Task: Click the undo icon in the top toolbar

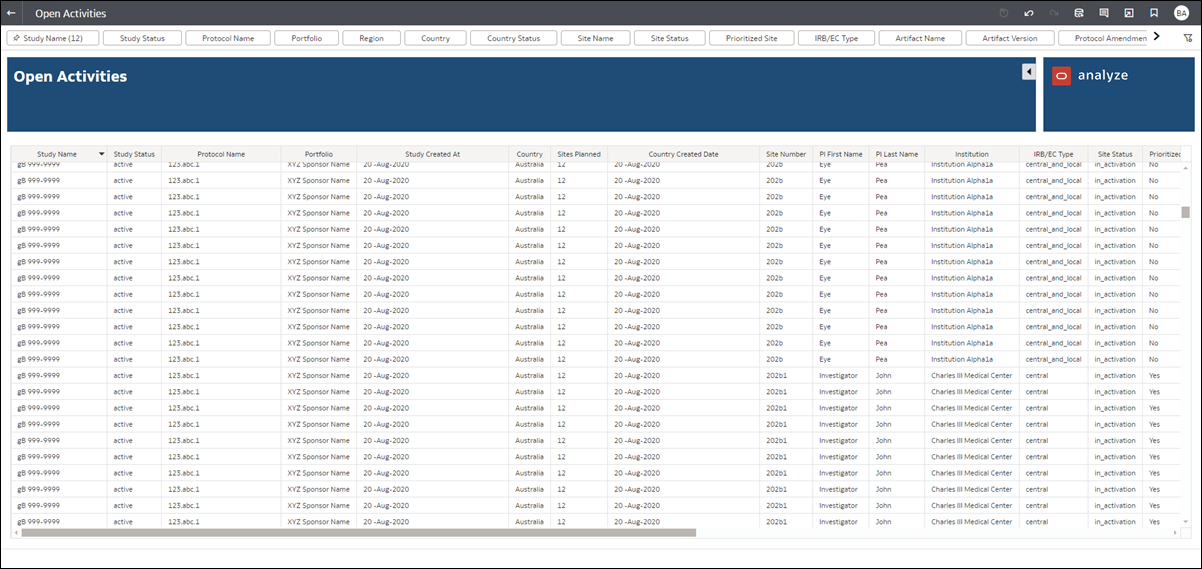Action: (x=1029, y=13)
